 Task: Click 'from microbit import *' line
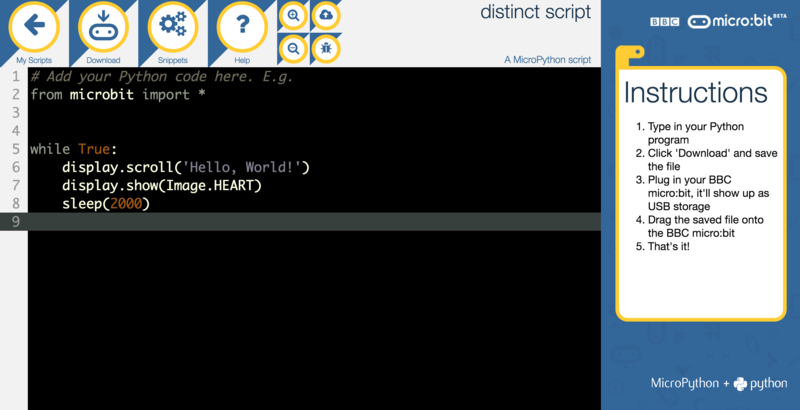[118, 94]
